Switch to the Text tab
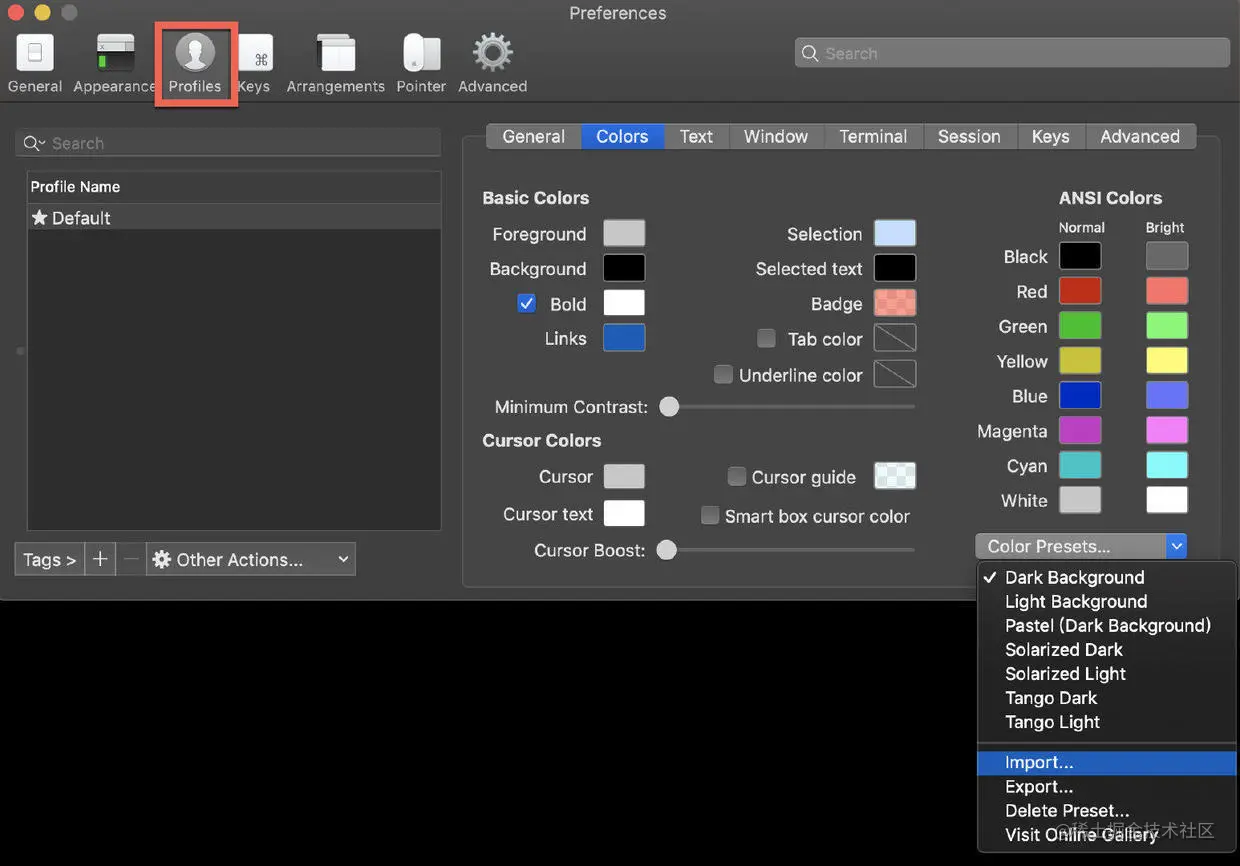 point(696,136)
